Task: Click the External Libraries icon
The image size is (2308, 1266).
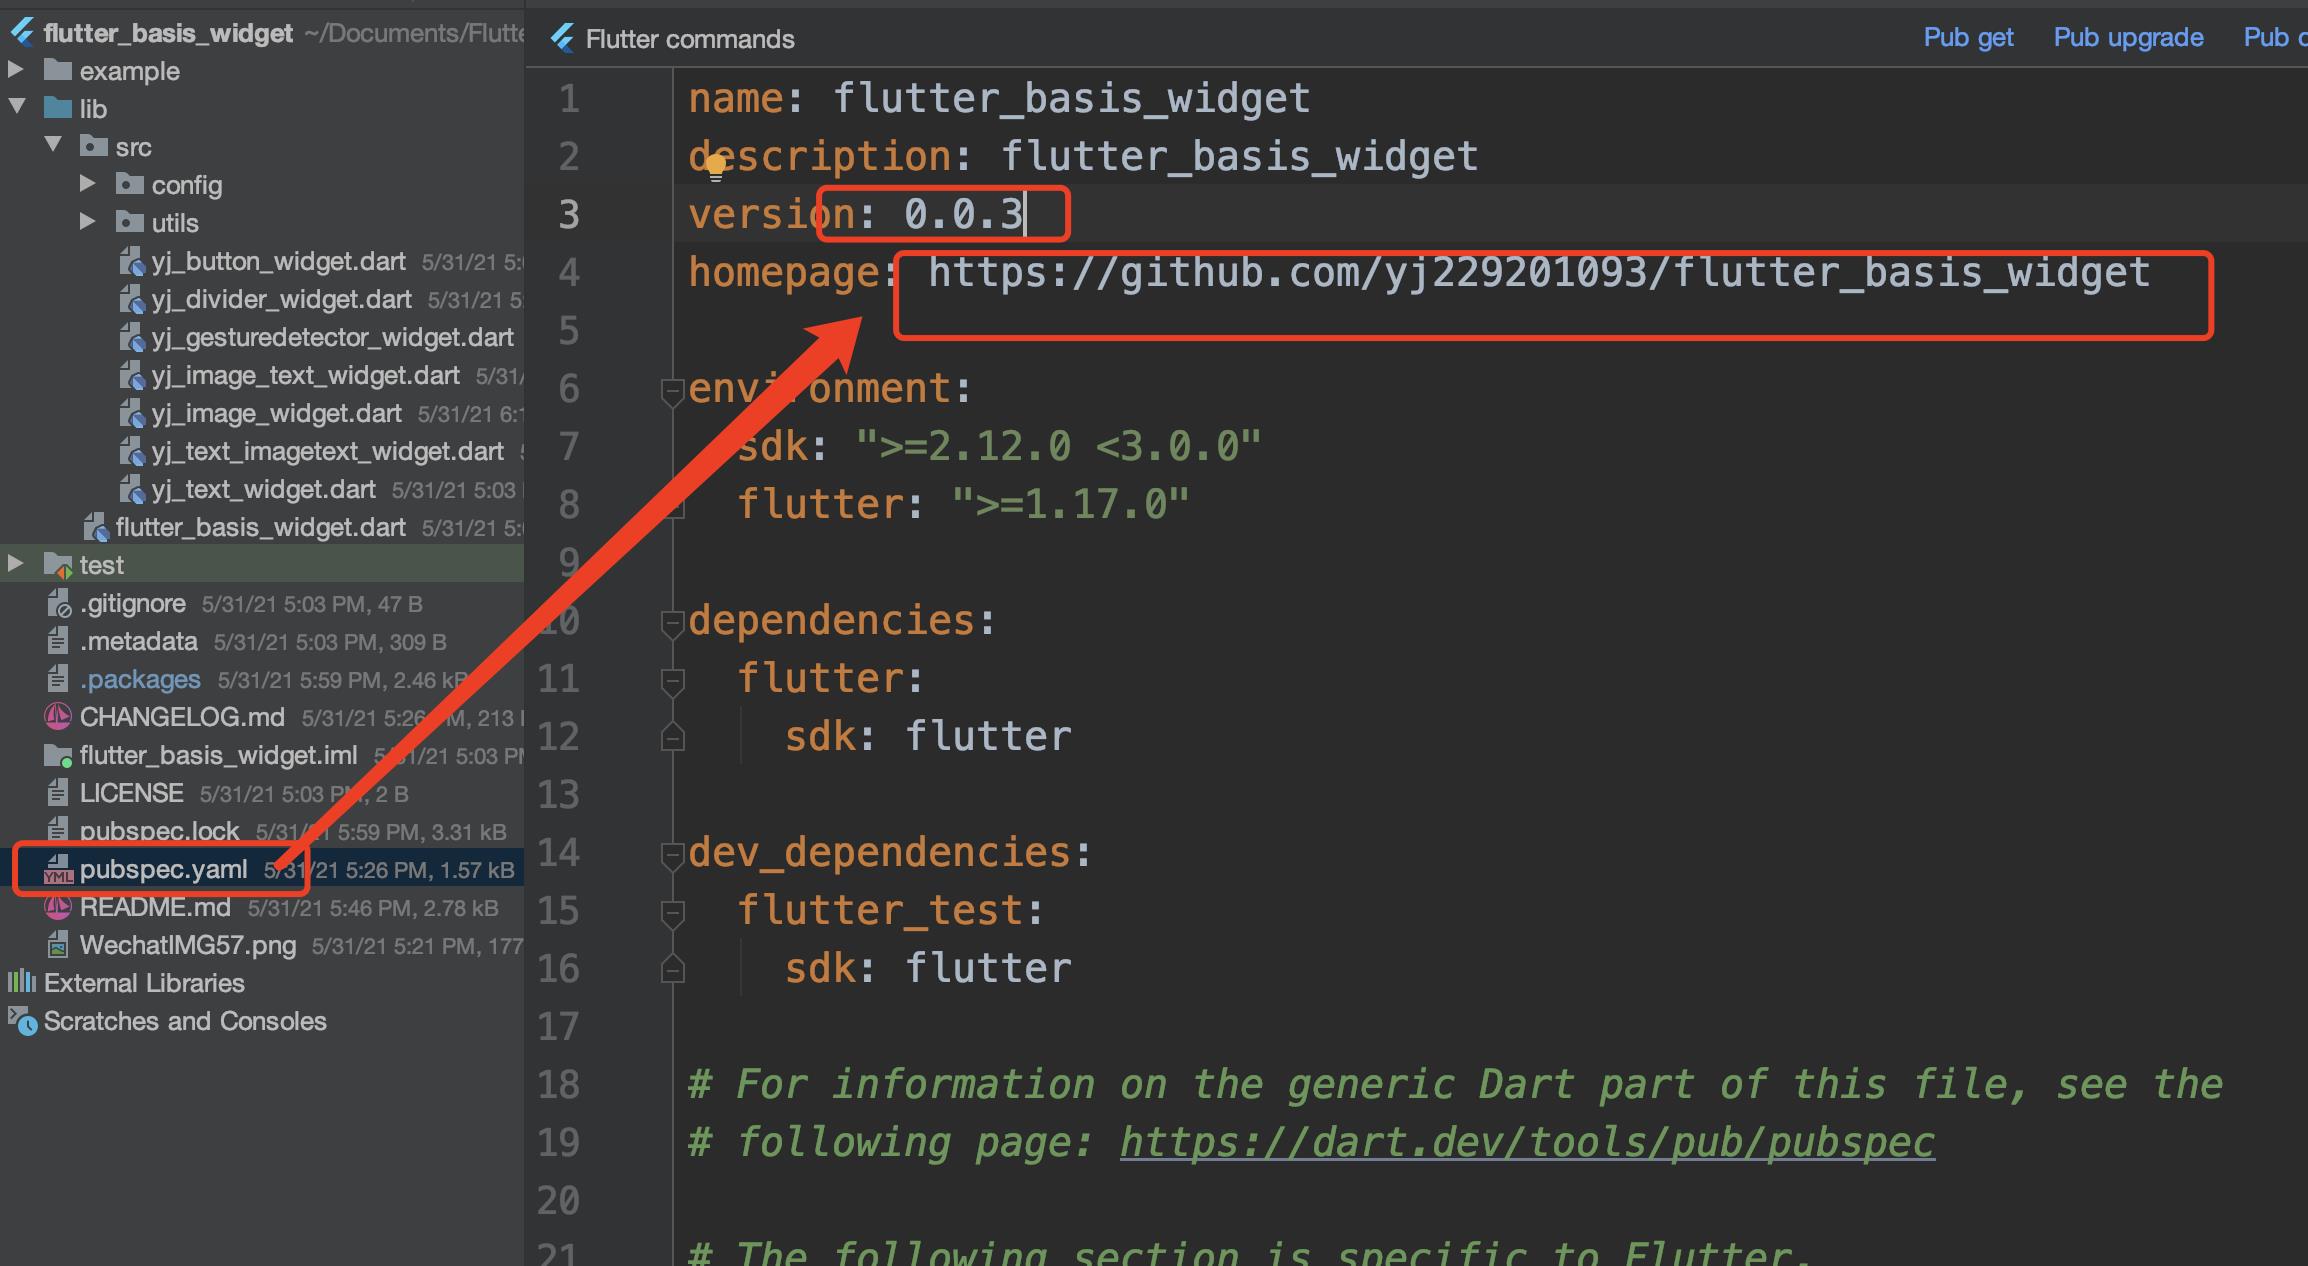Action: pos(22,982)
